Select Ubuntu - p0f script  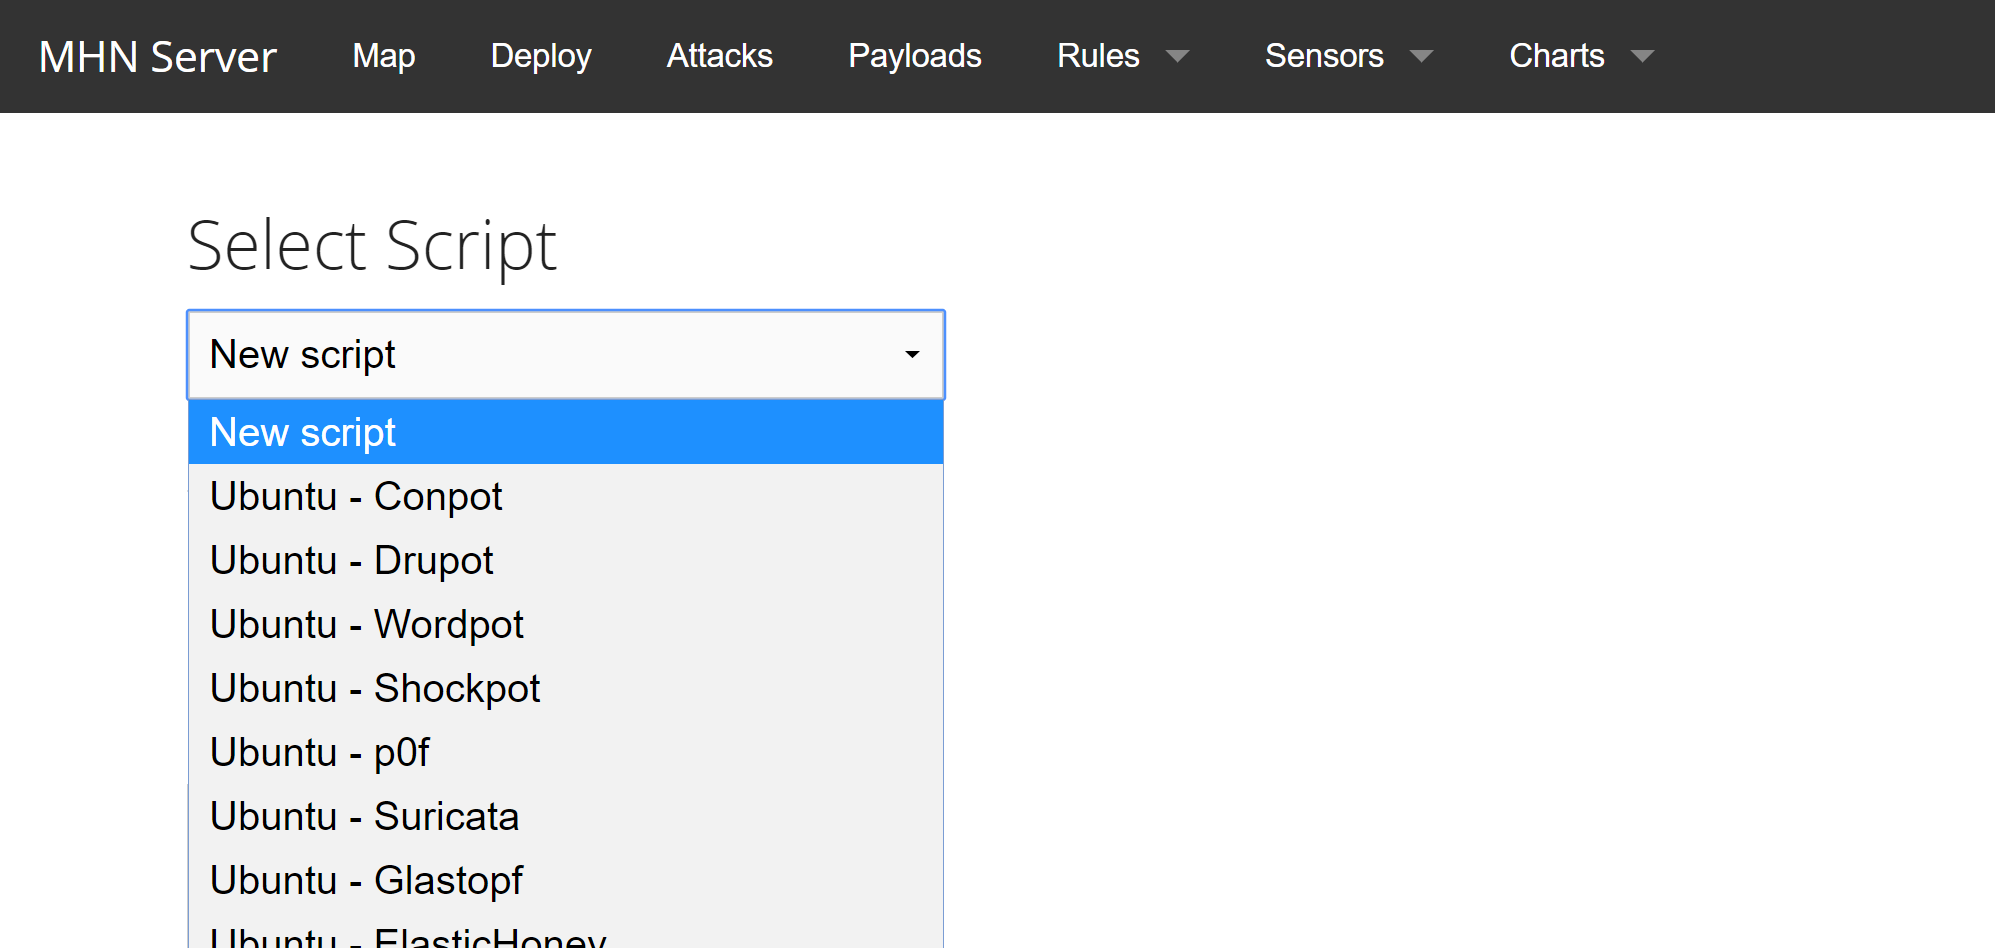tap(565, 753)
